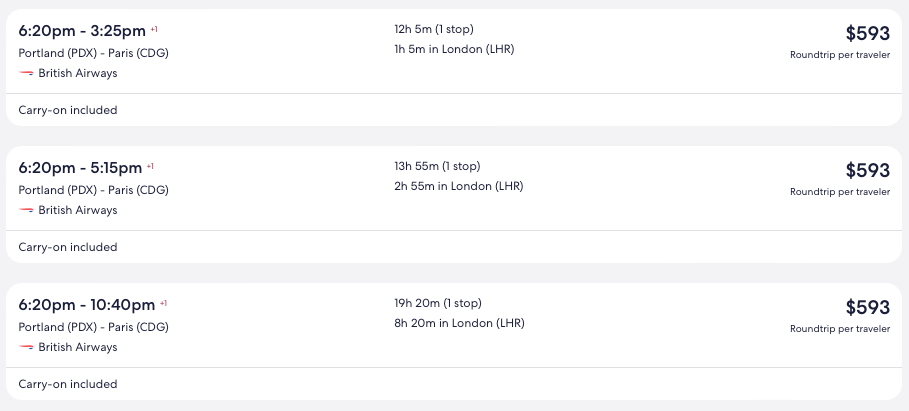This screenshot has width=909, height=411.
Task: Select the 6:20pm - 5:15pm flight
Action: pos(80,167)
